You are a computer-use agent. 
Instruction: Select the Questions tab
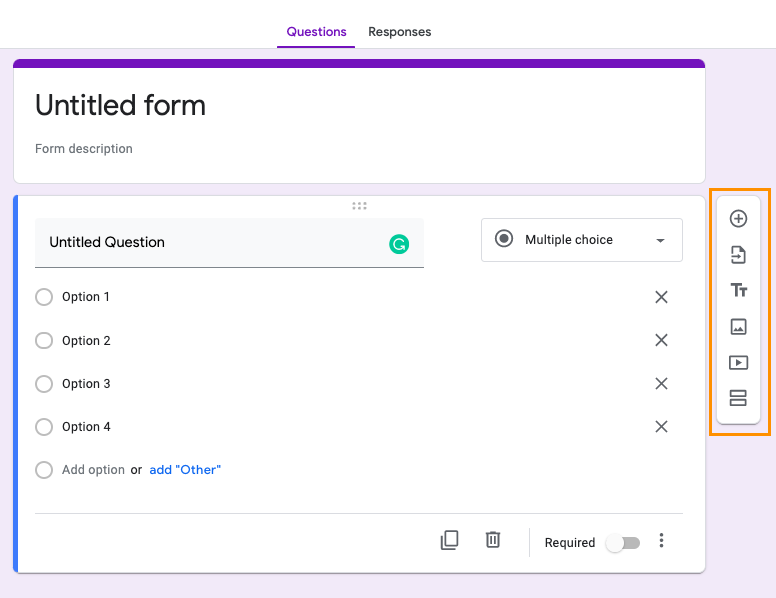[316, 32]
